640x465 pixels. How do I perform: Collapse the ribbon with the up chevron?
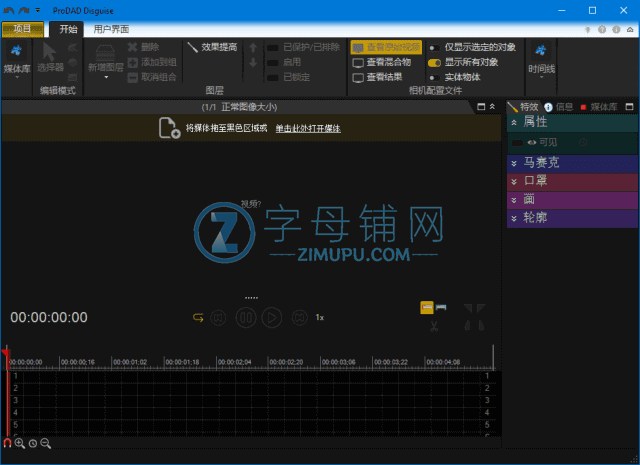(630, 29)
